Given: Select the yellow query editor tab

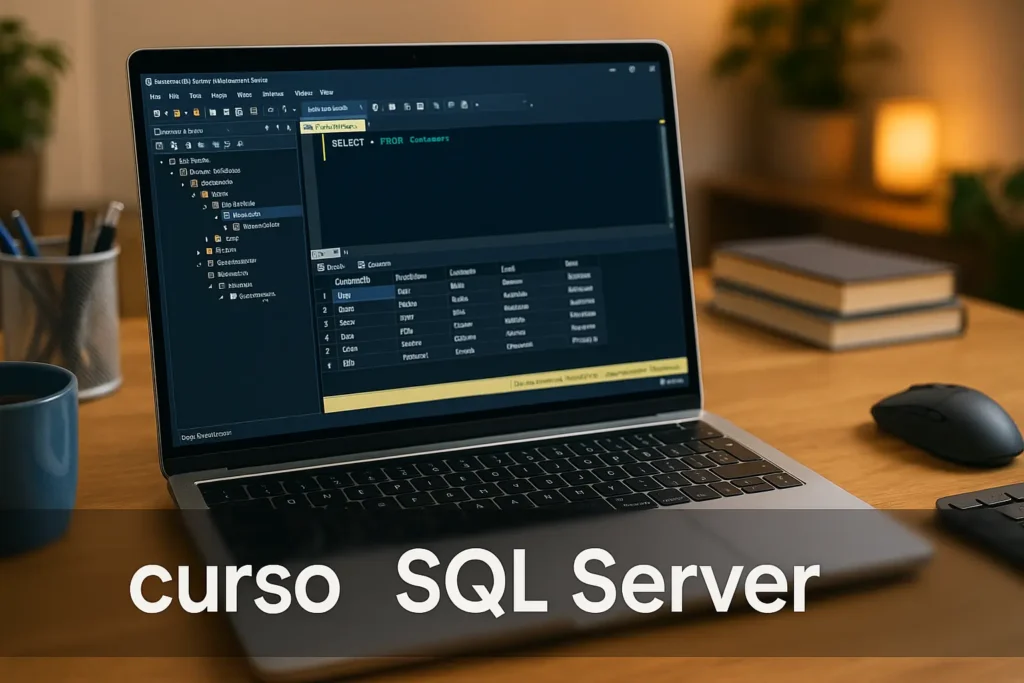Looking at the screenshot, I should tap(333, 126).
